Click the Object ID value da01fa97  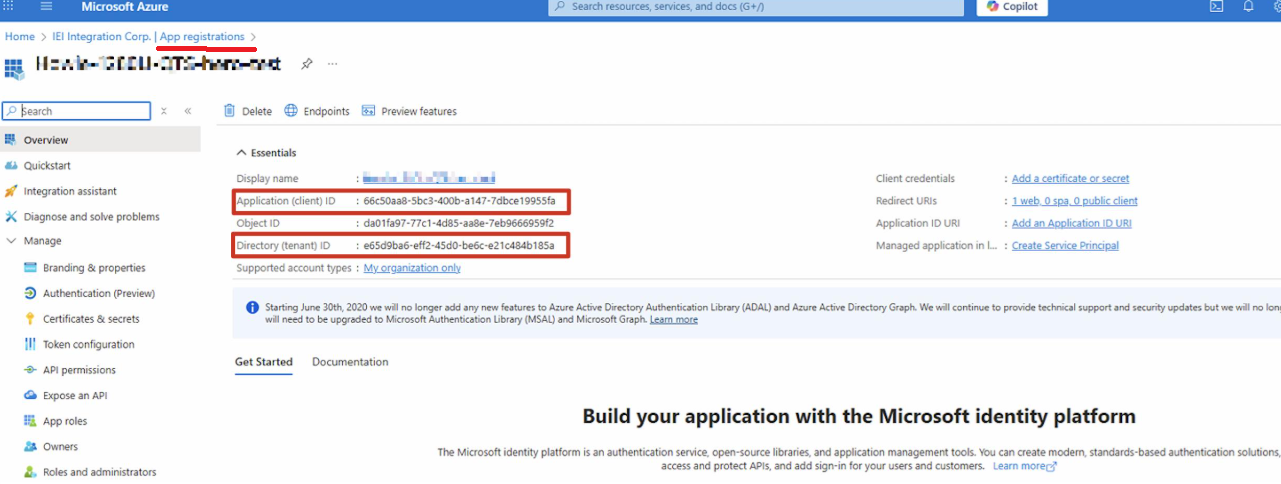tap(458, 223)
